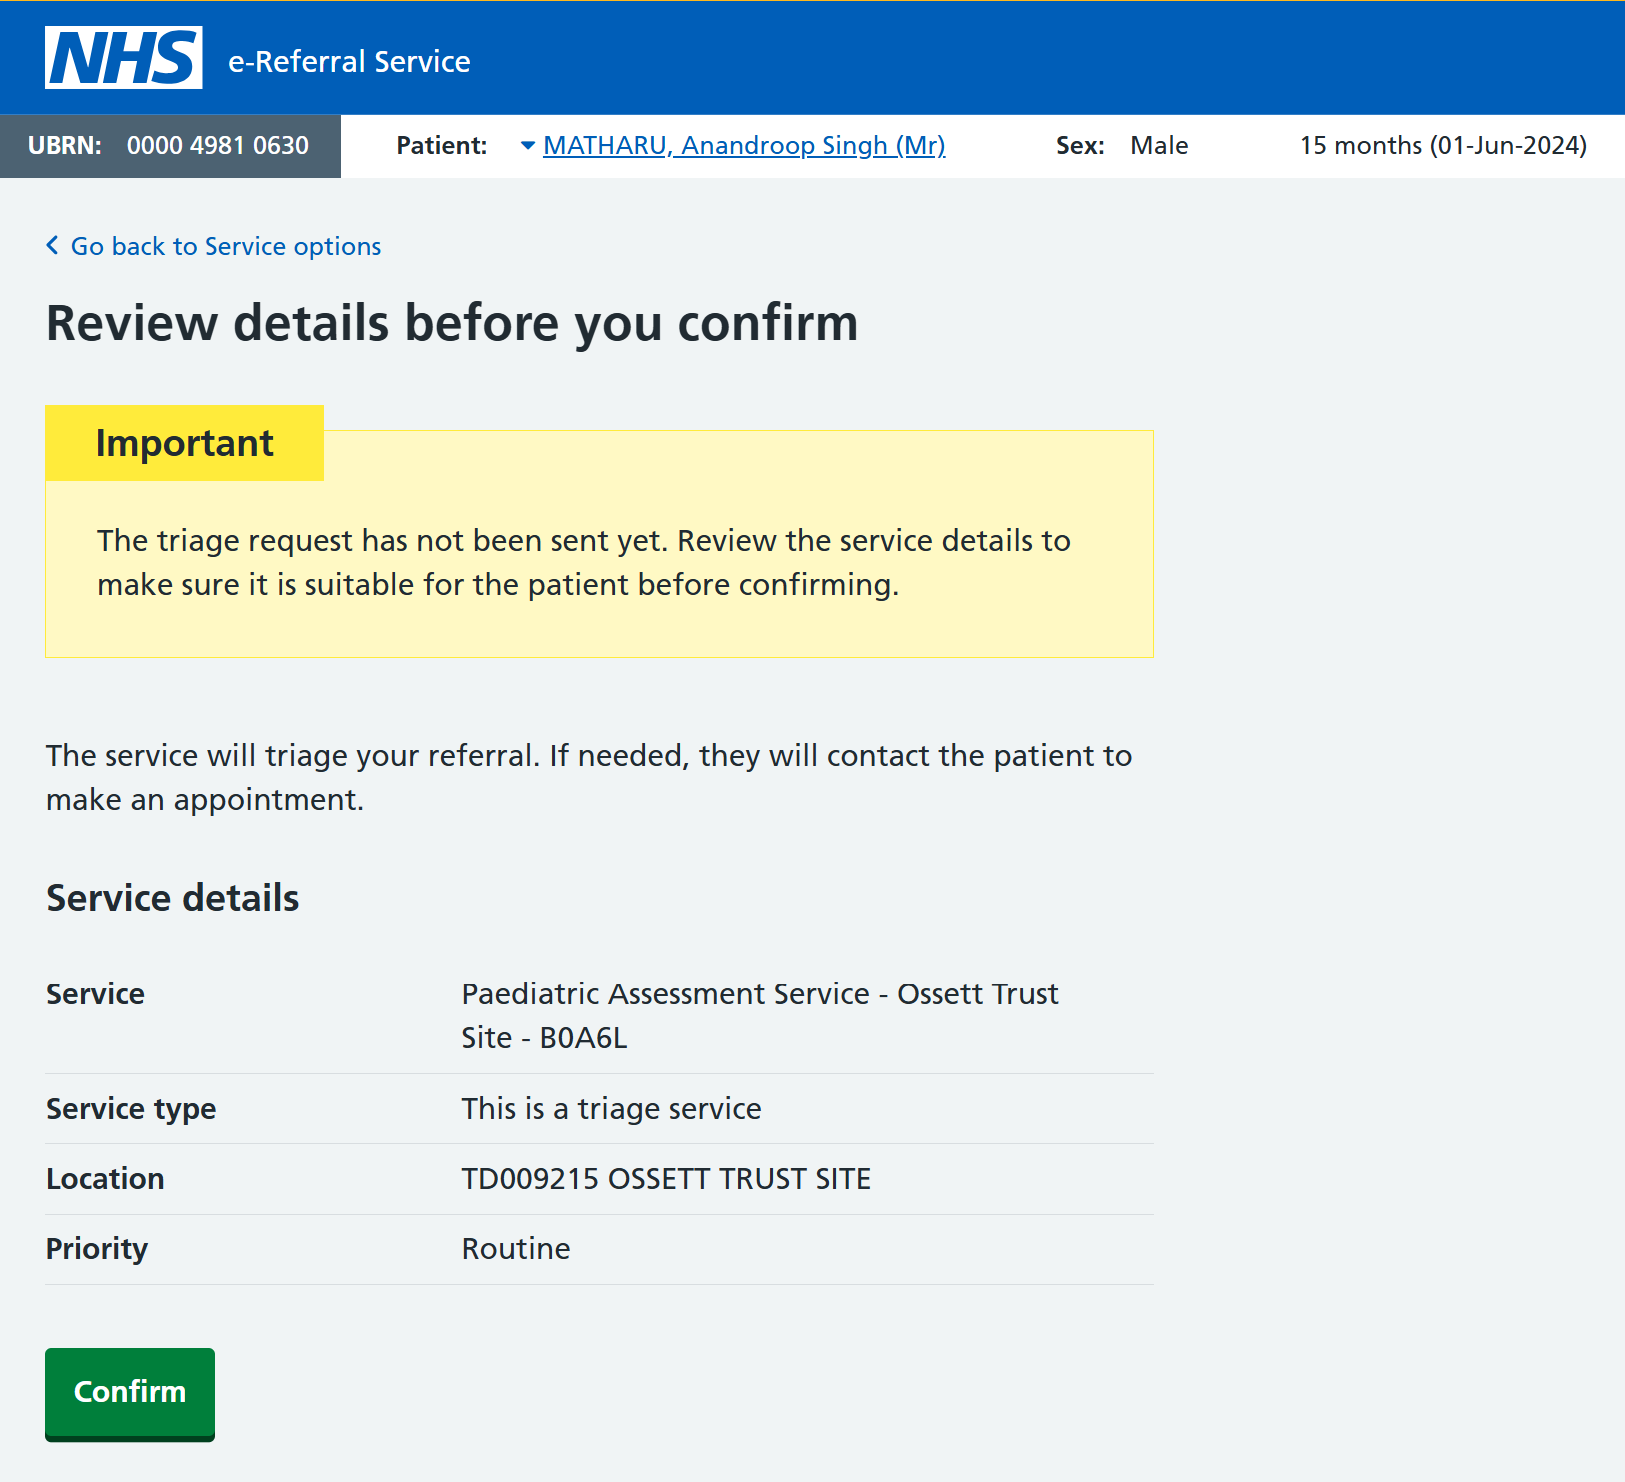The height and width of the screenshot is (1482, 1625).
Task: Click the Location row label
Action: pos(105,1179)
